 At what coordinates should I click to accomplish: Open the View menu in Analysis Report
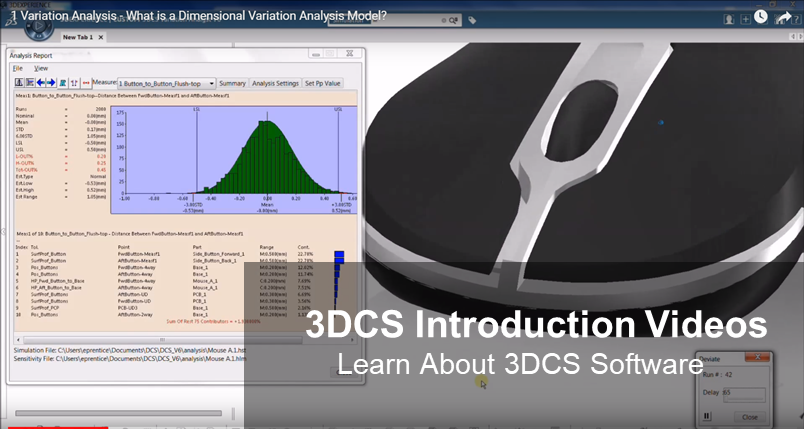41,68
